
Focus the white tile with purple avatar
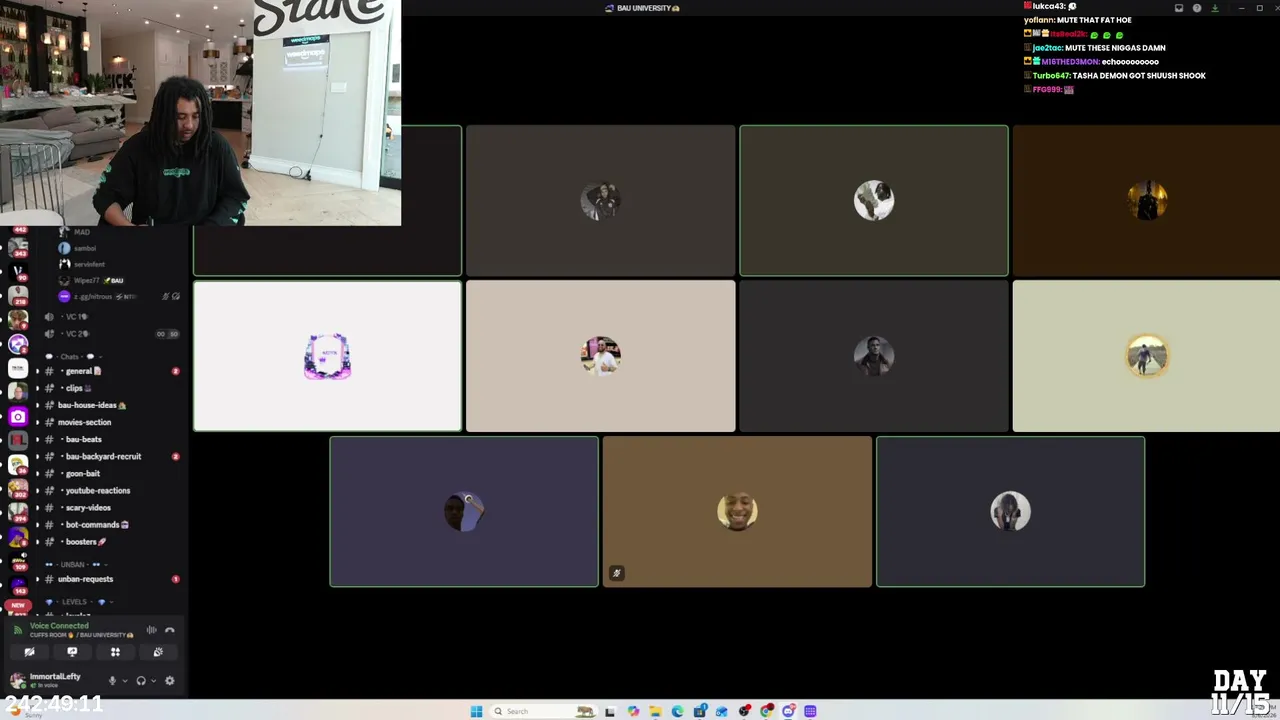pos(327,356)
